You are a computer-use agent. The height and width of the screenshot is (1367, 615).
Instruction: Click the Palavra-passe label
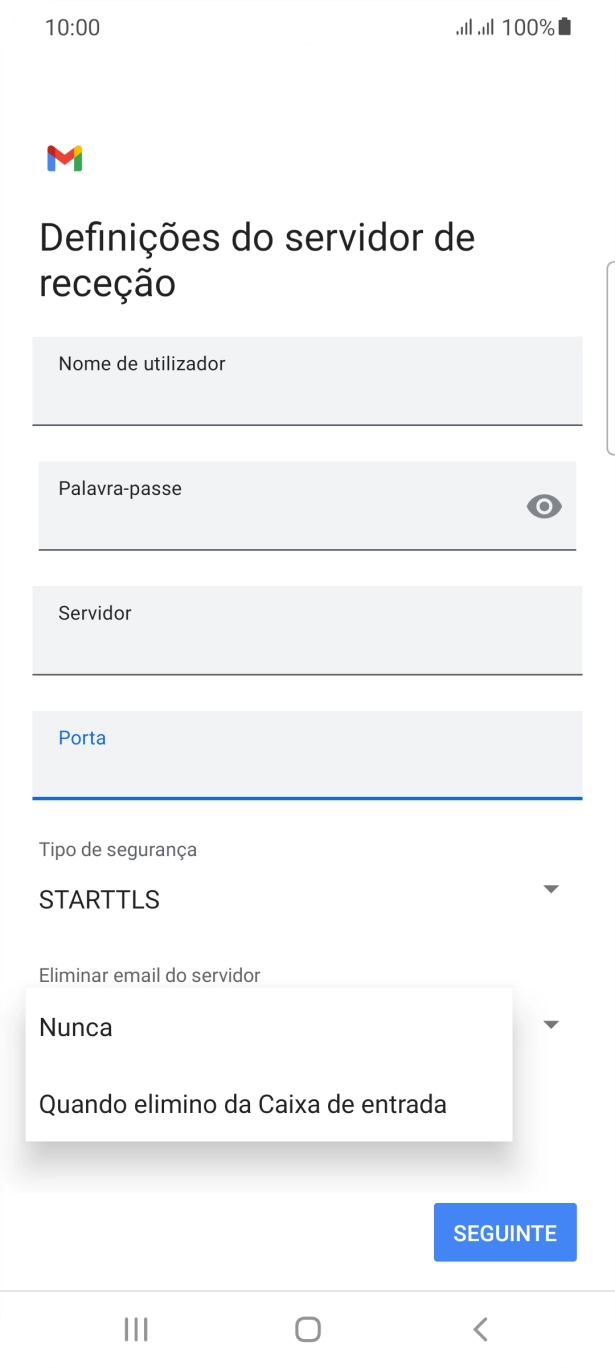click(120, 488)
